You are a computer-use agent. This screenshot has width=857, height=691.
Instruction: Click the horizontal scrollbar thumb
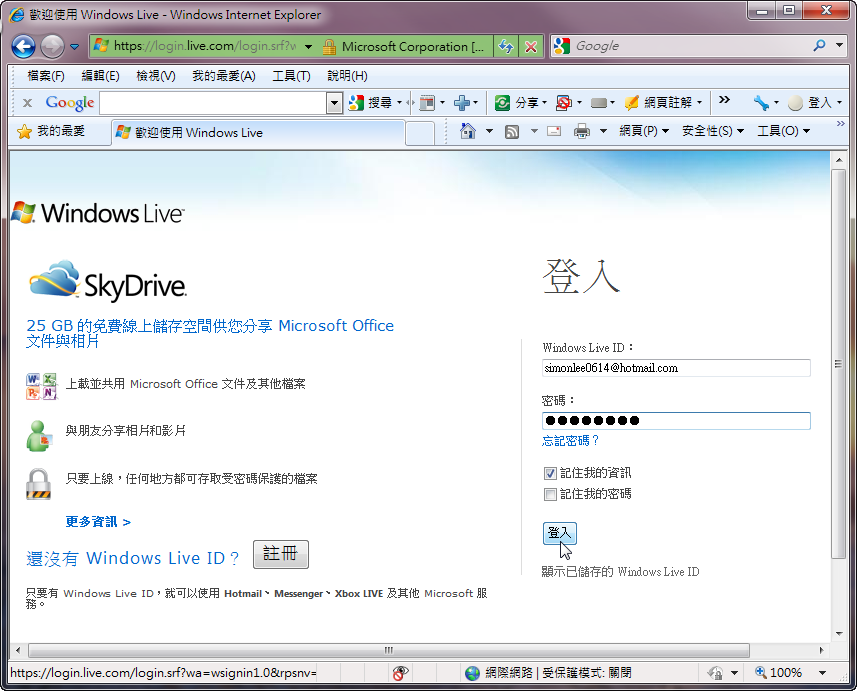(389, 650)
